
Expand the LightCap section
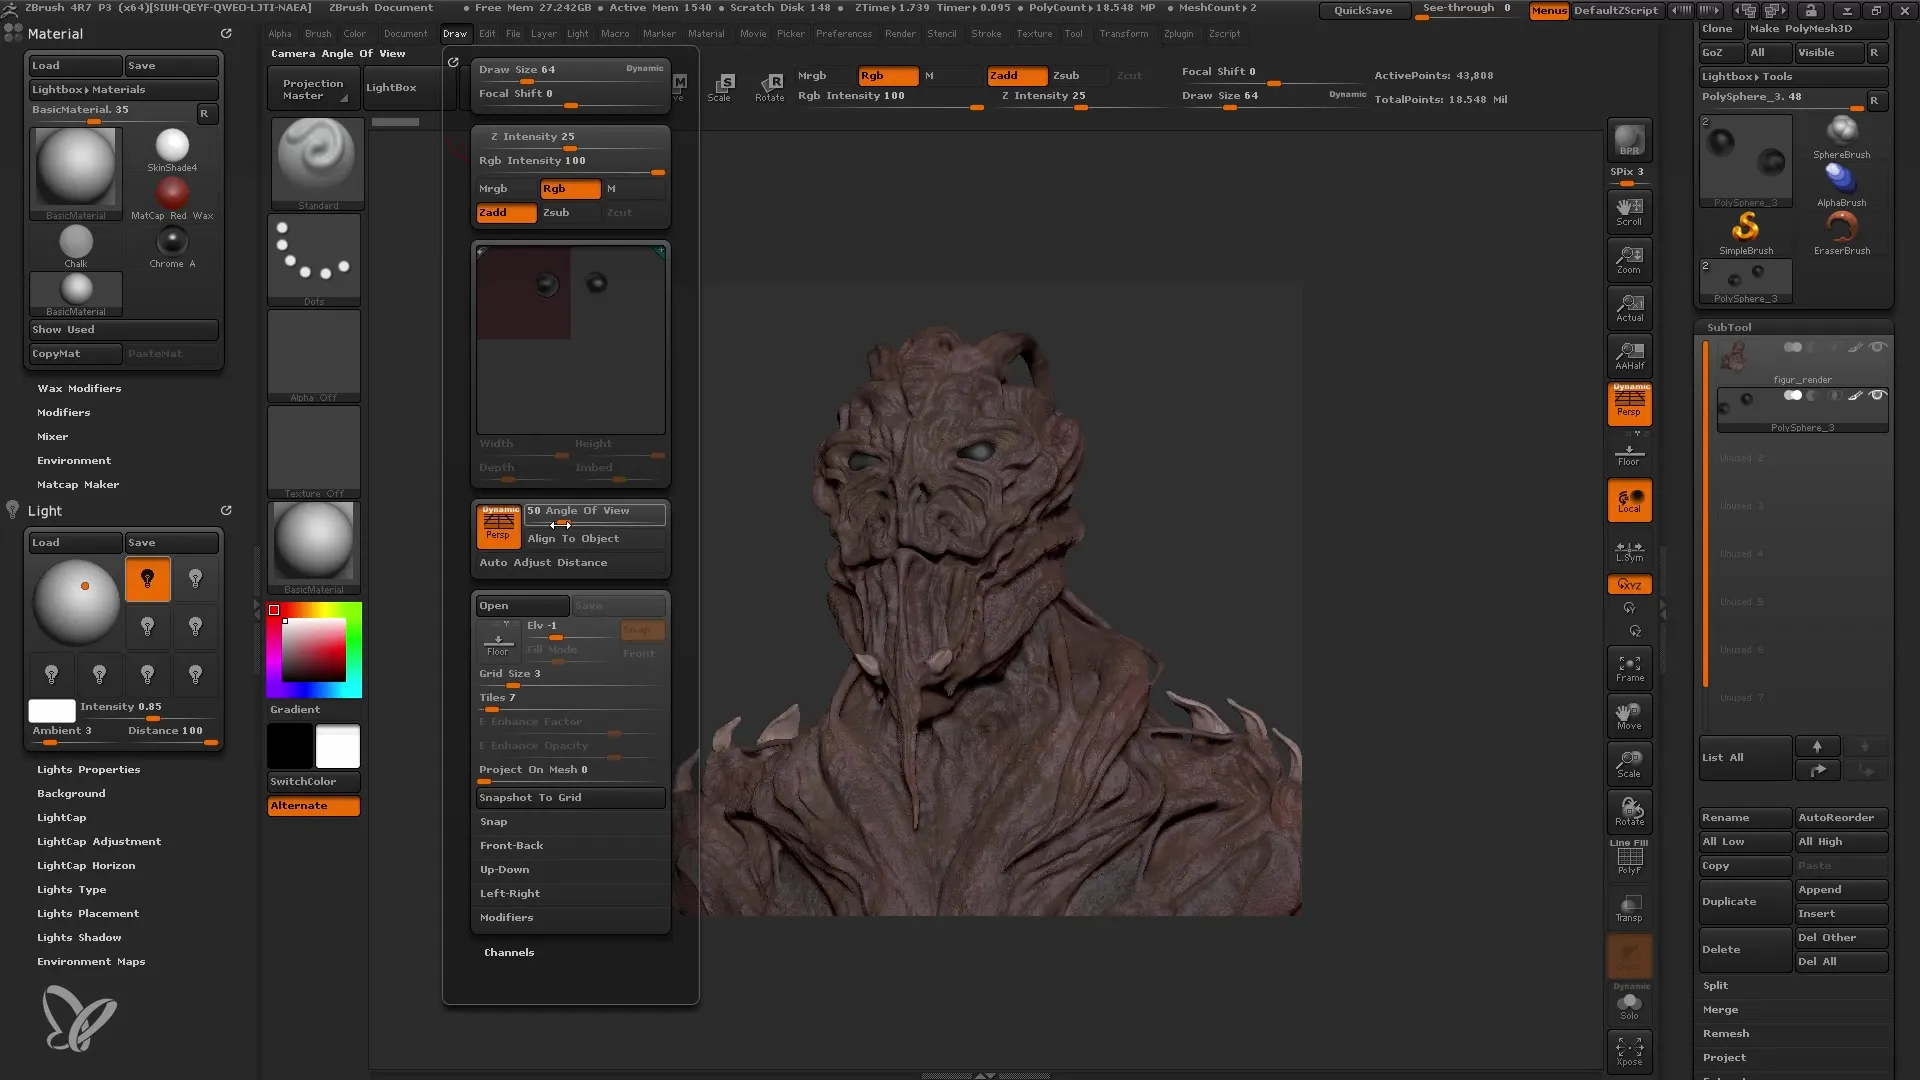coord(61,818)
